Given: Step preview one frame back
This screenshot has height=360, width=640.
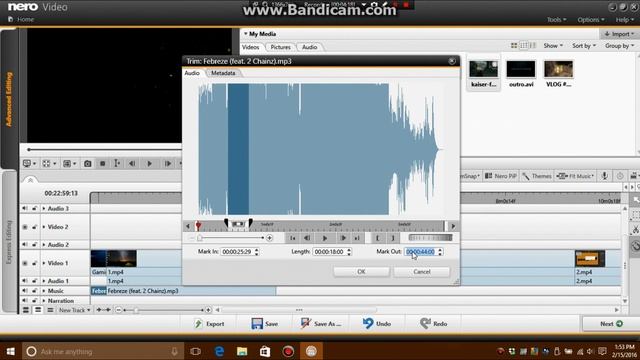Looking at the screenshot, I should click(132, 164).
